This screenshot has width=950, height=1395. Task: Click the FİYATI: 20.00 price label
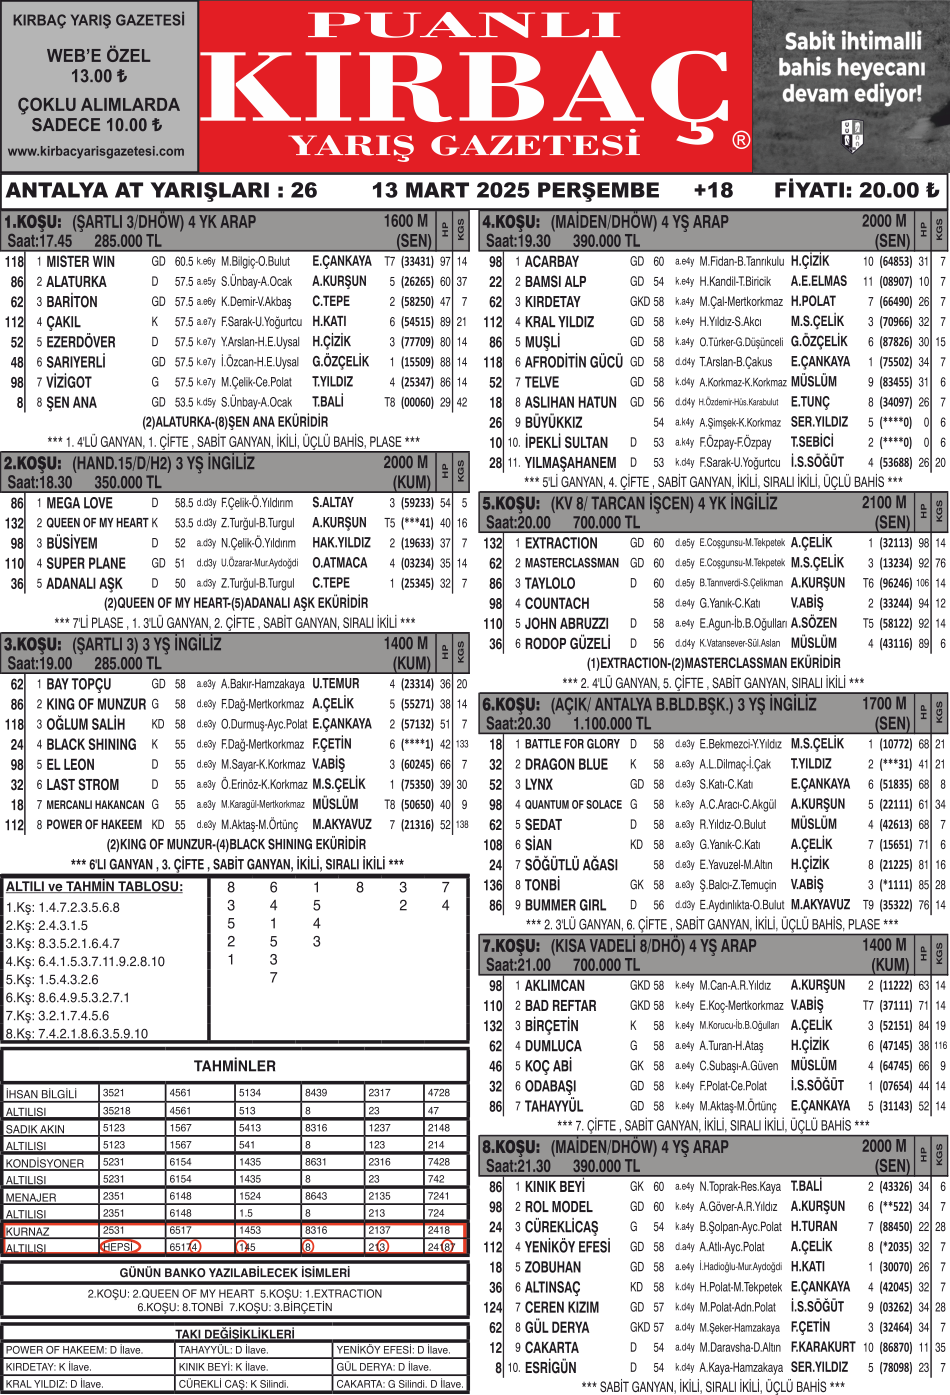pyautogui.click(x=856, y=190)
